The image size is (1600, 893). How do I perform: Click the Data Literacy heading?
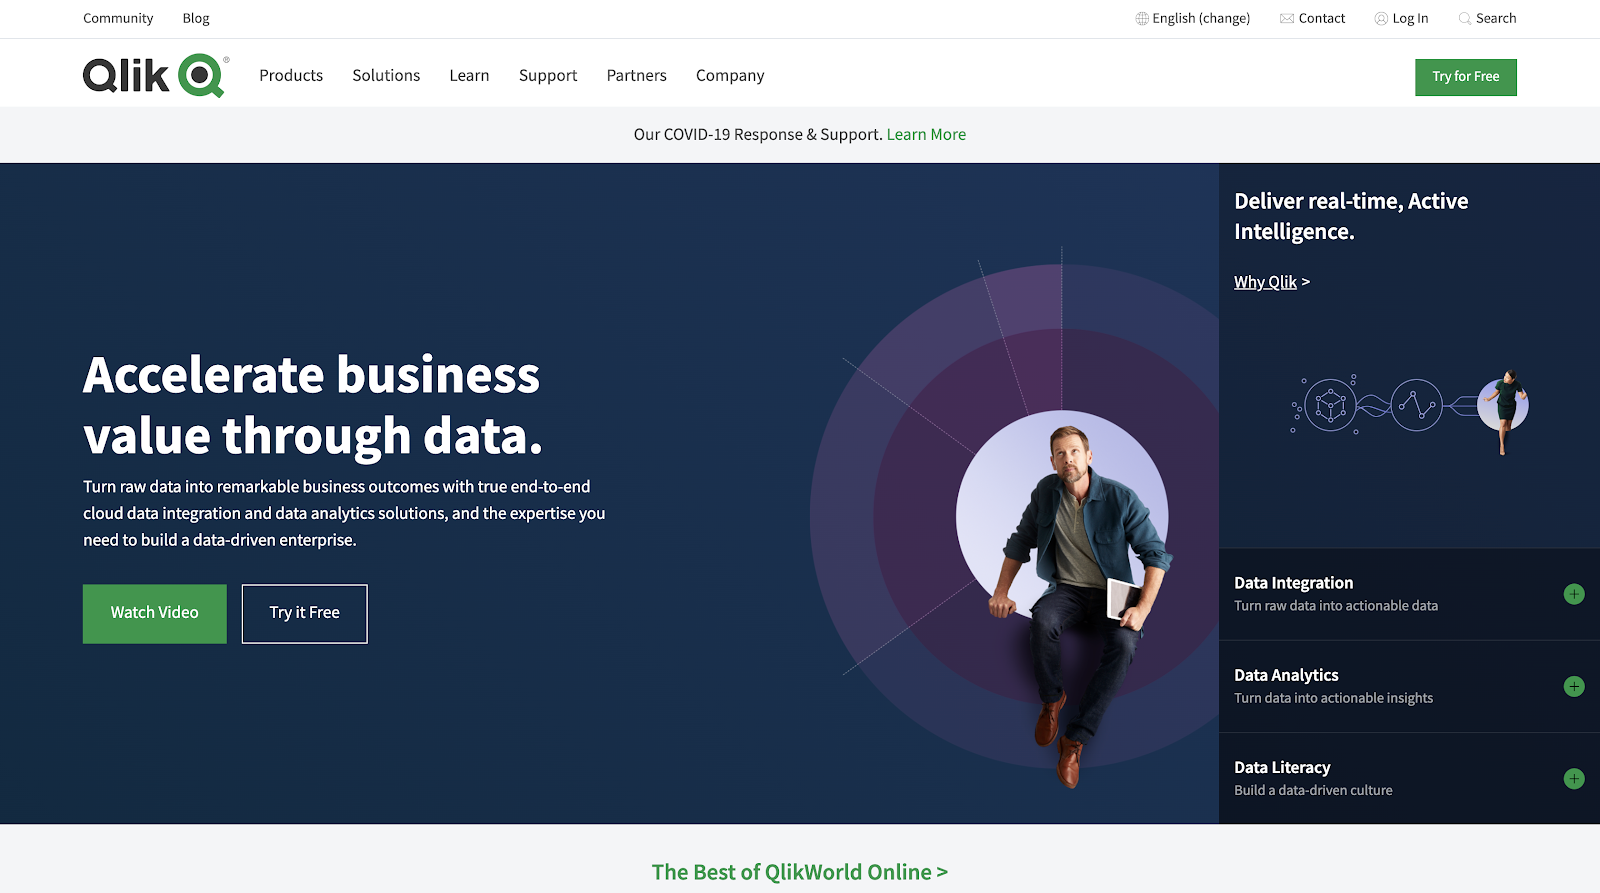1282,767
